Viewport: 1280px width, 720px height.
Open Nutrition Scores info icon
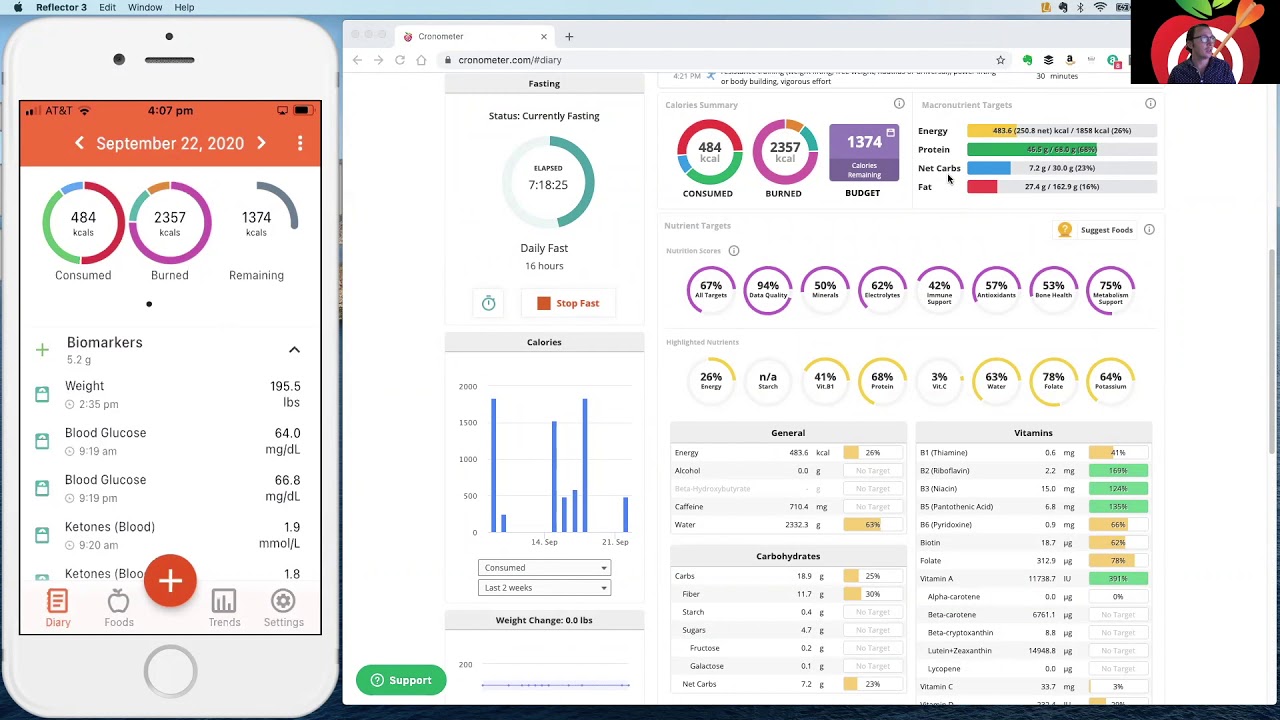tap(733, 251)
